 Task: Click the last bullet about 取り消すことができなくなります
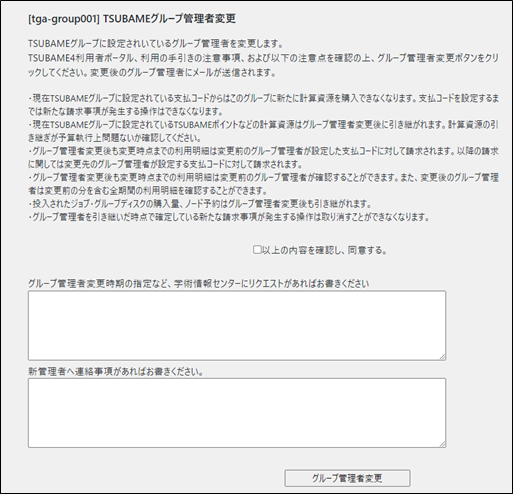pos(229,217)
